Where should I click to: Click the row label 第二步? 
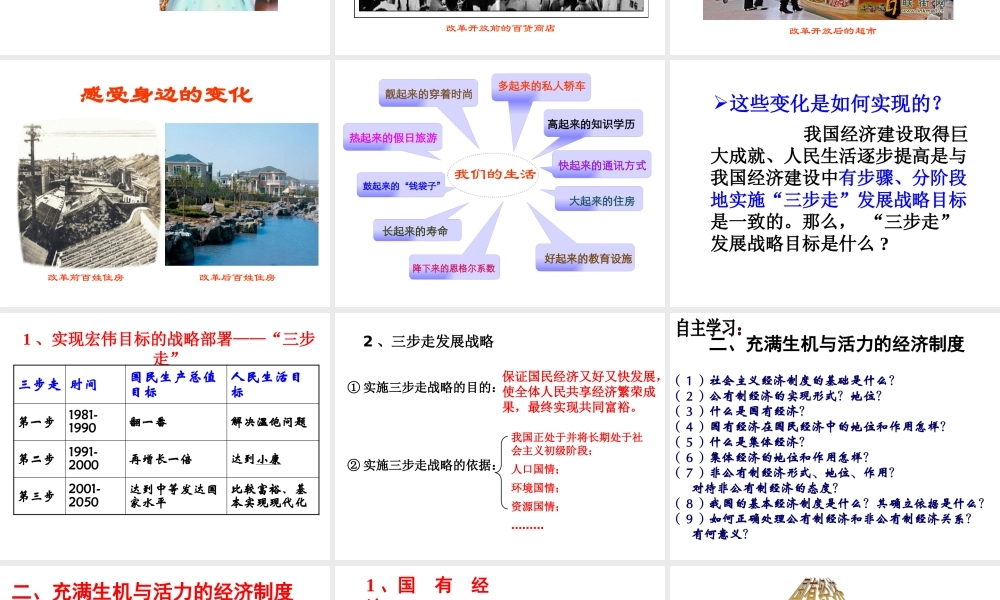tap(40, 458)
